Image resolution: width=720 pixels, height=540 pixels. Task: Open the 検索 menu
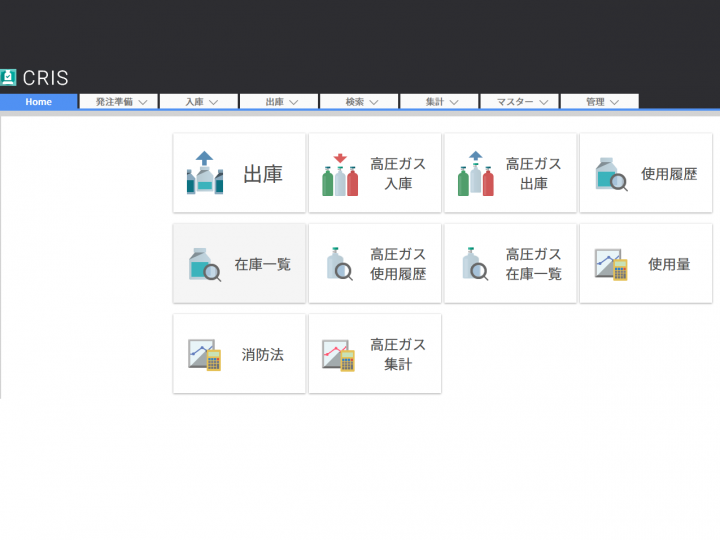(359, 101)
